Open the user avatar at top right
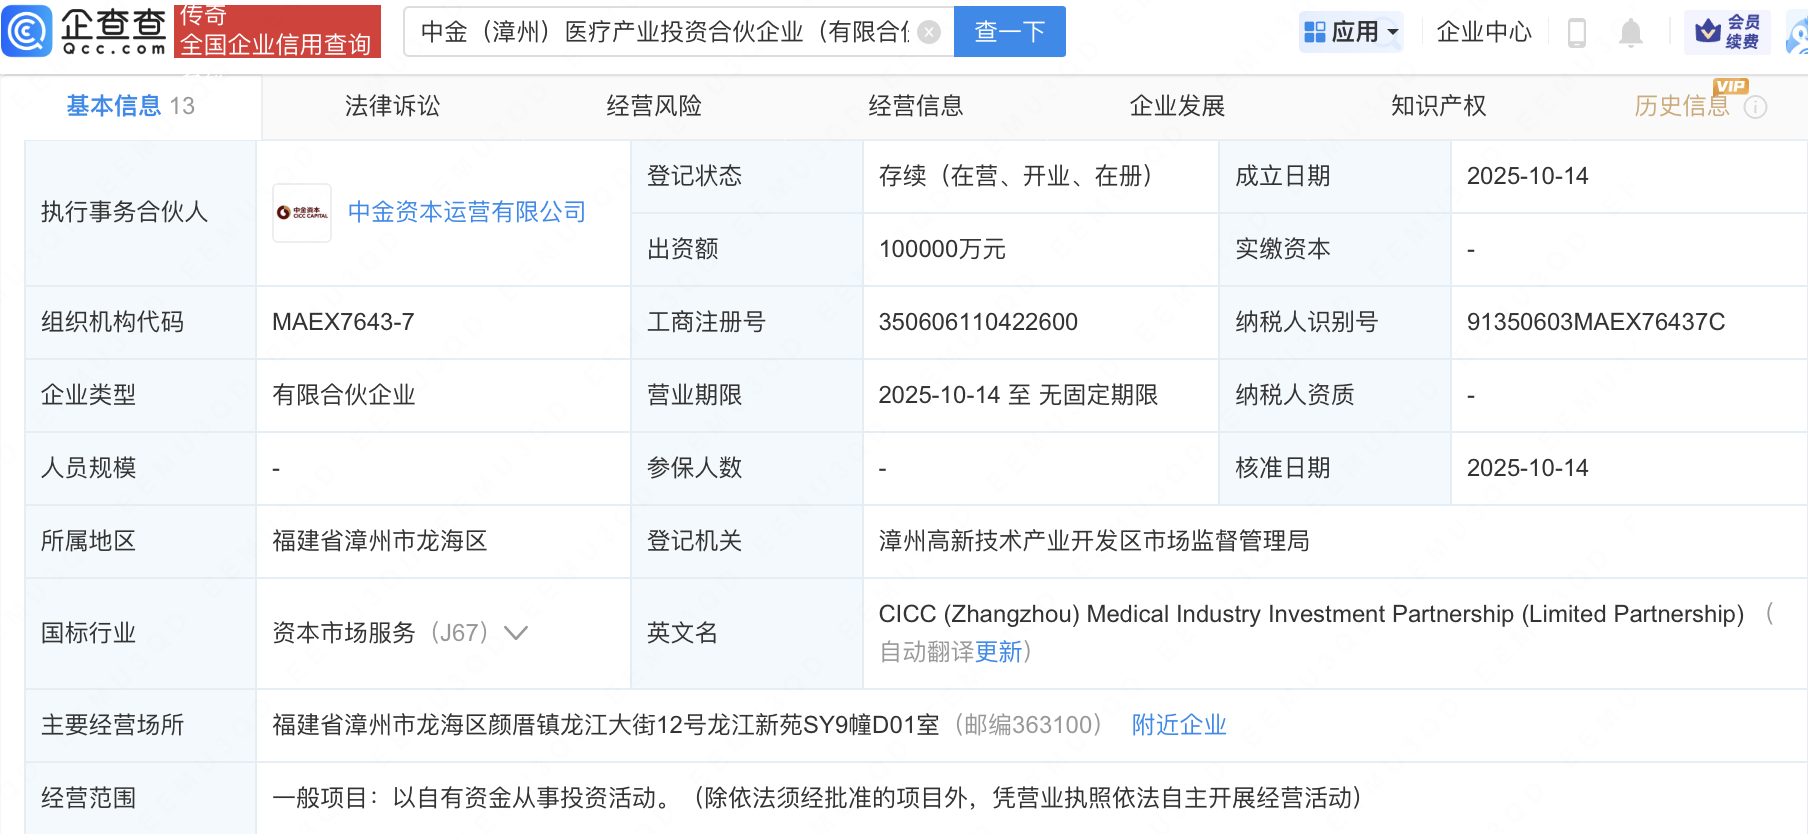The image size is (1808, 834). 1797,35
